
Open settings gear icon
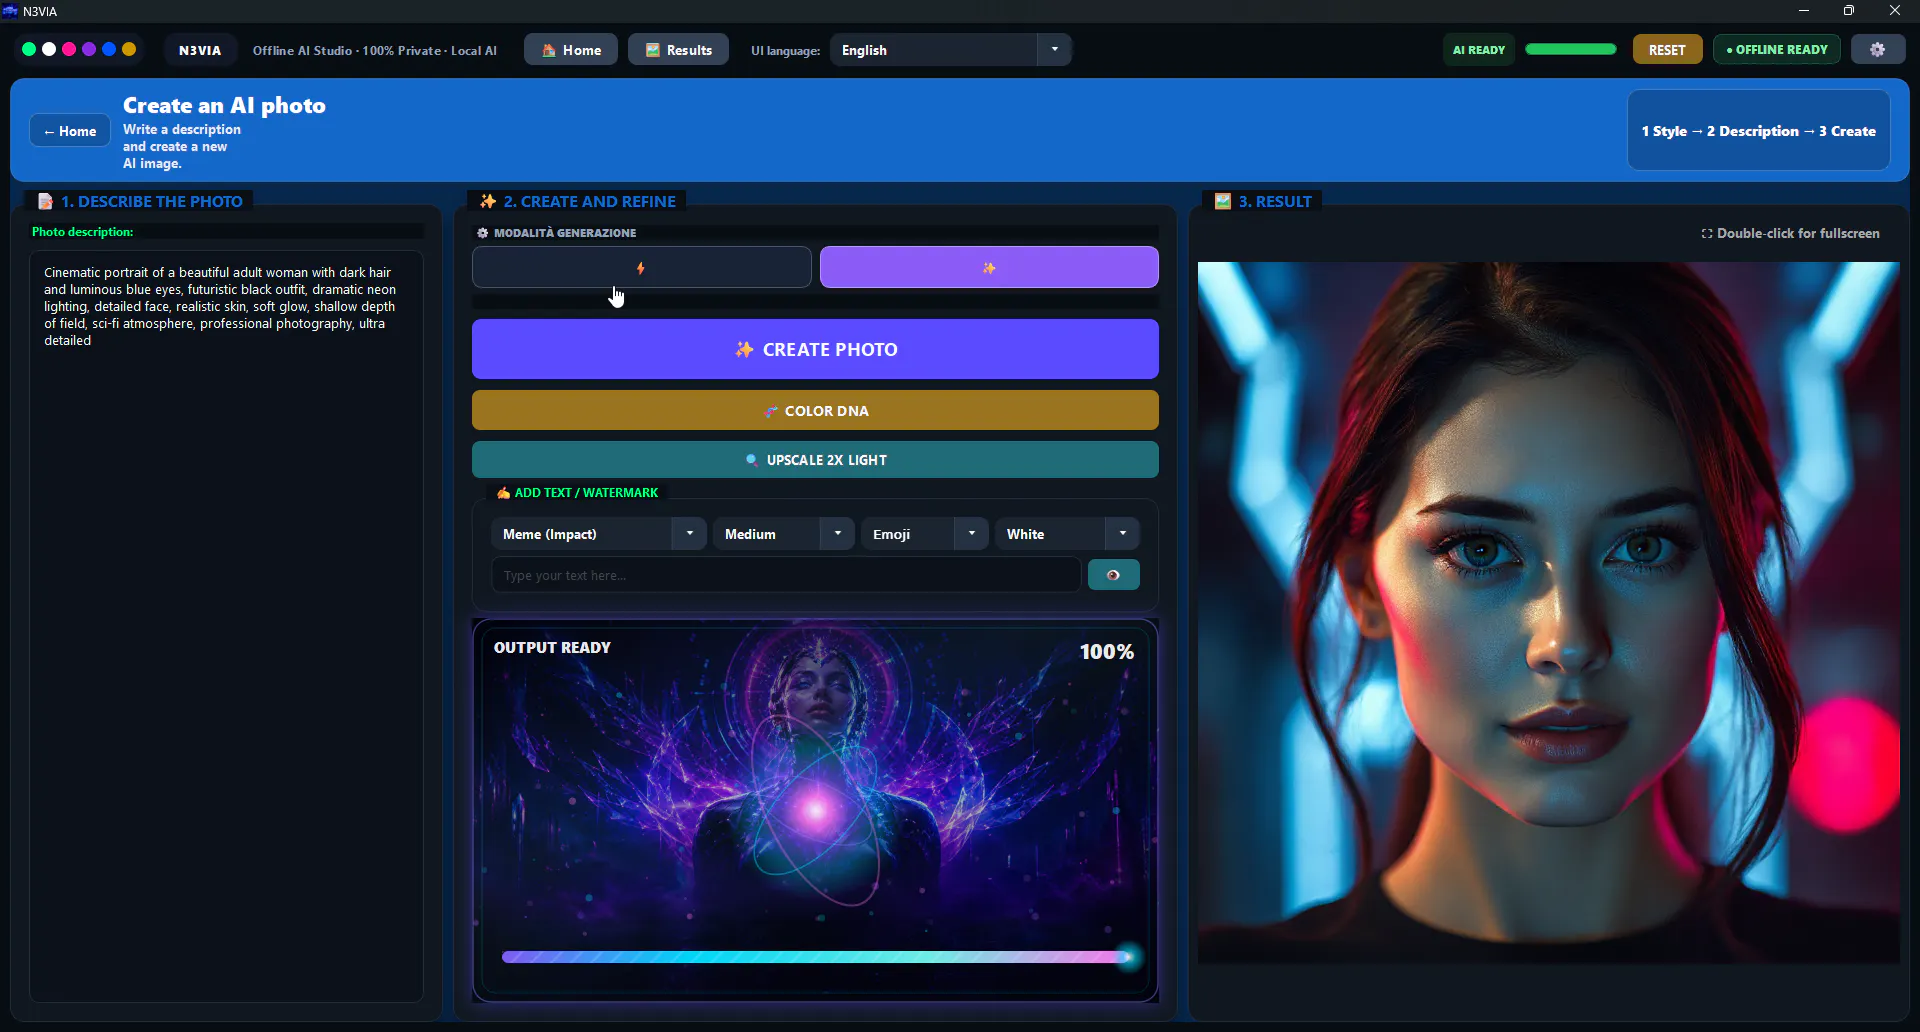pos(1877,50)
